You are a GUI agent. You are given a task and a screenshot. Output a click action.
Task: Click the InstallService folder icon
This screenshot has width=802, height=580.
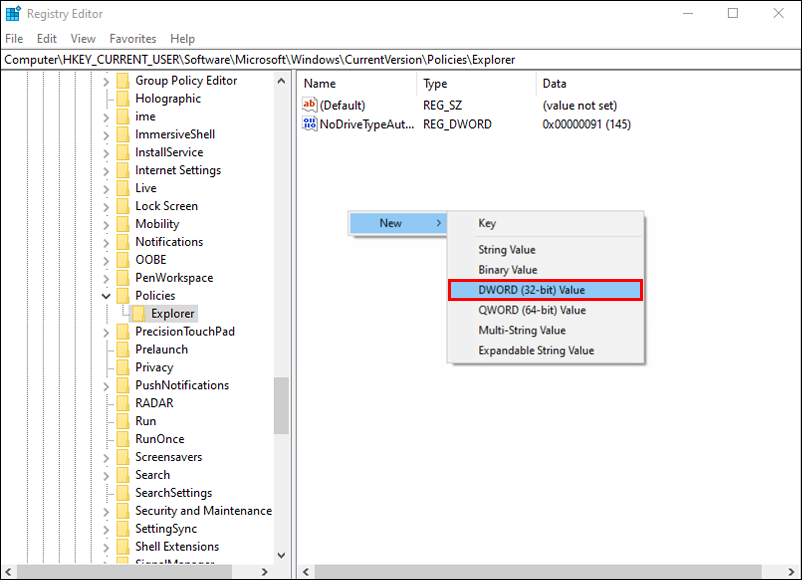tap(123, 152)
